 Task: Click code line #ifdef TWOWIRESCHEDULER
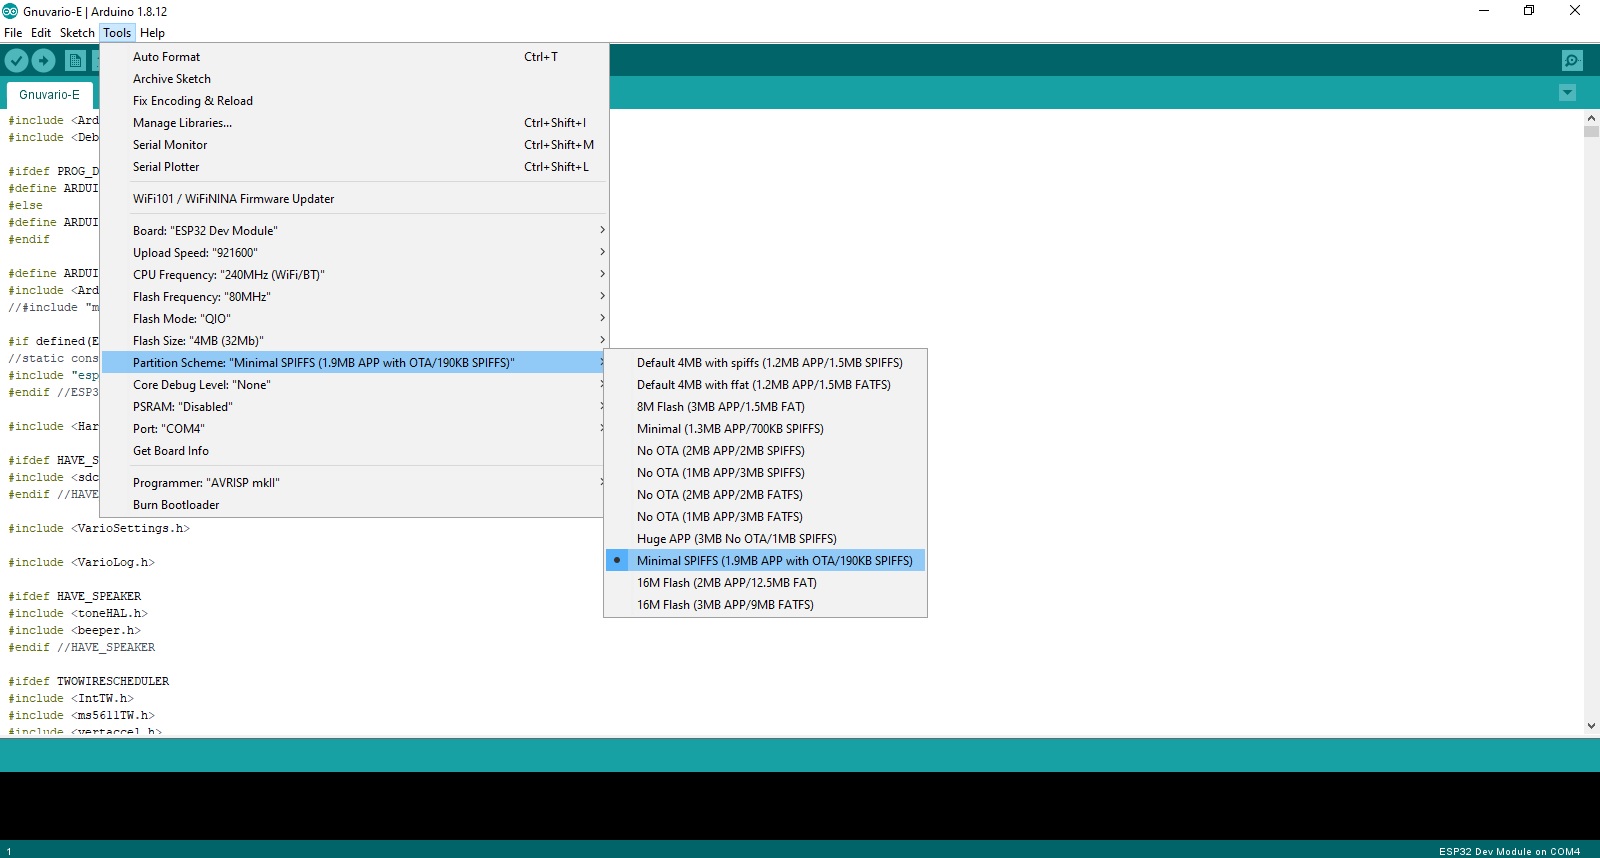pyautogui.click(x=89, y=682)
